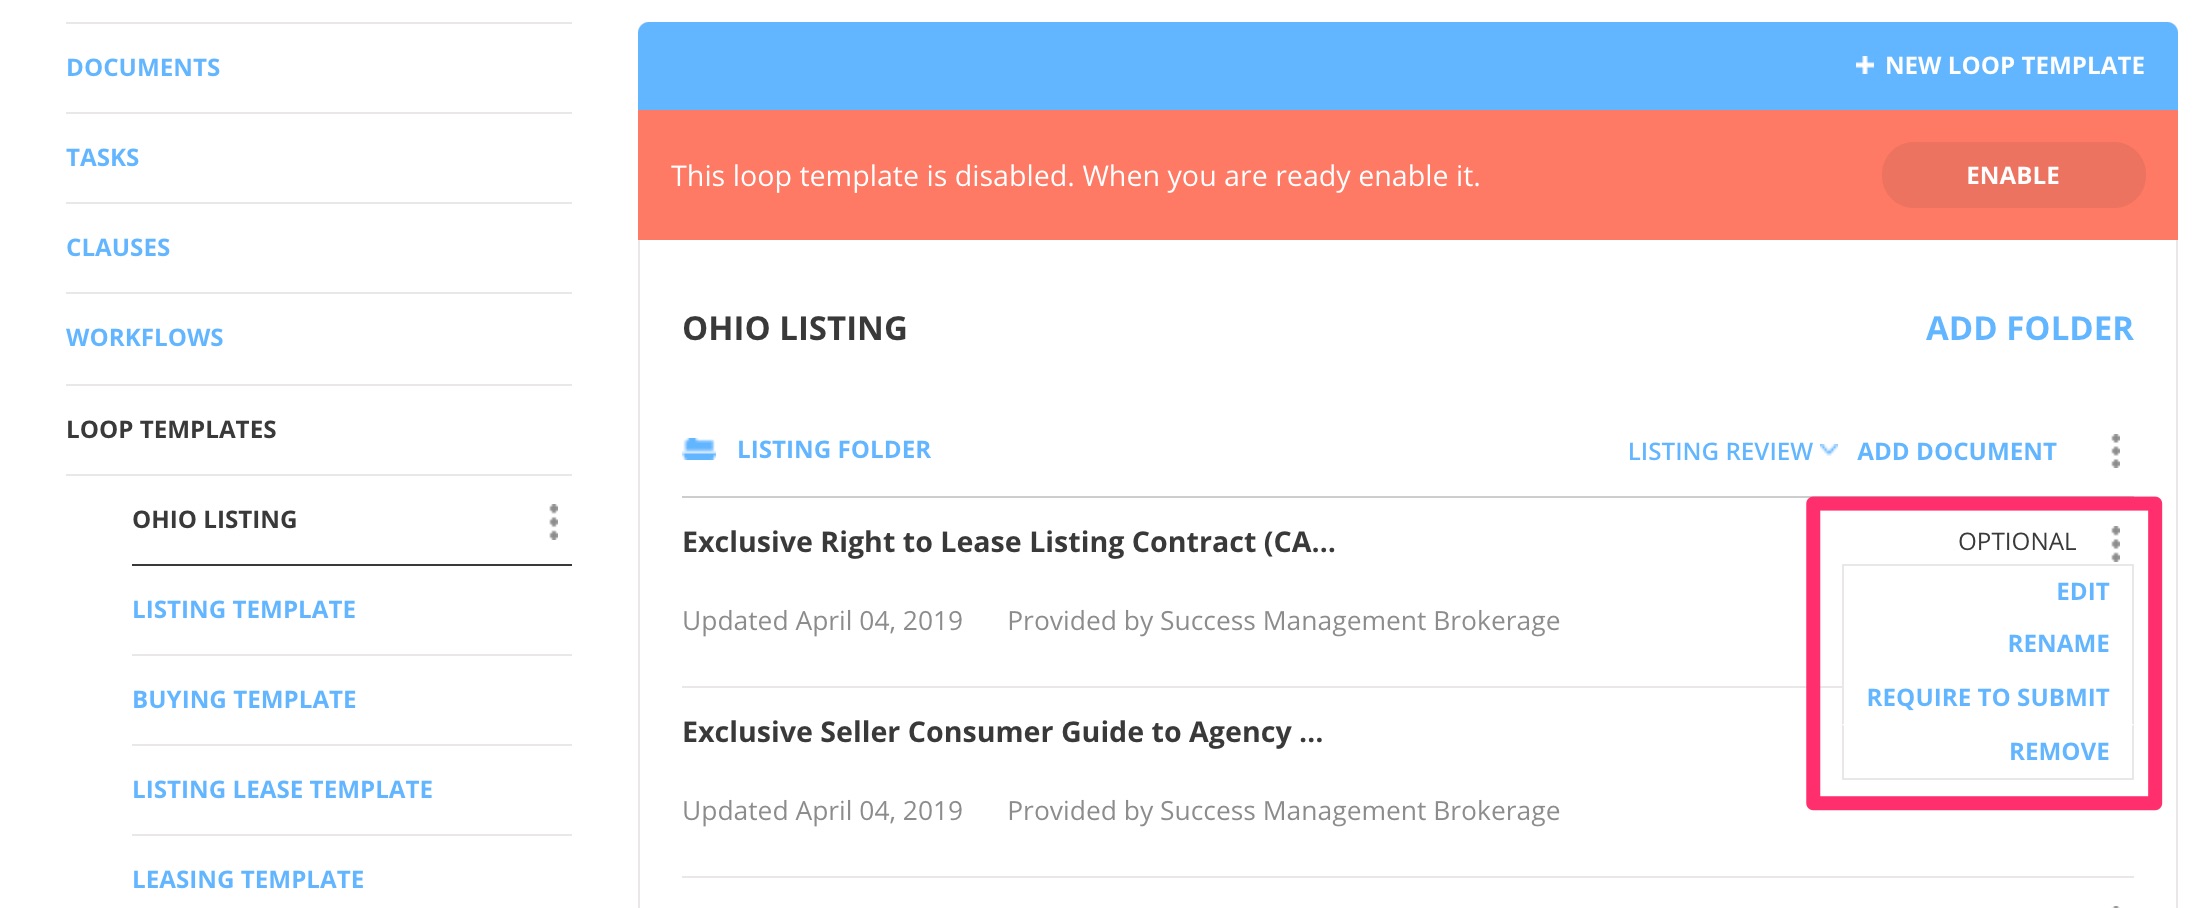The image size is (2206, 908).
Task: Choose Remove from document menu
Action: point(2059,752)
